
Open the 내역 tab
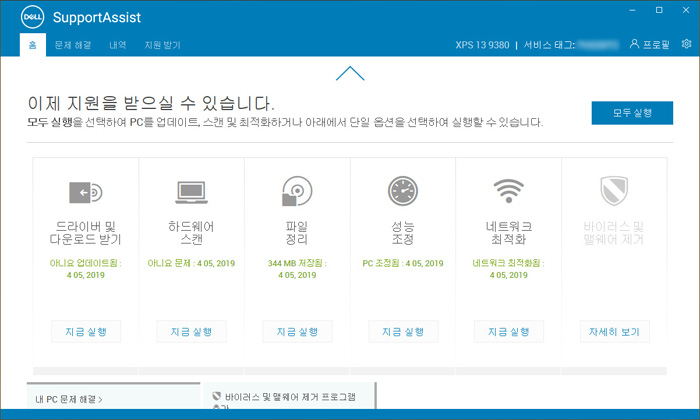point(118,45)
